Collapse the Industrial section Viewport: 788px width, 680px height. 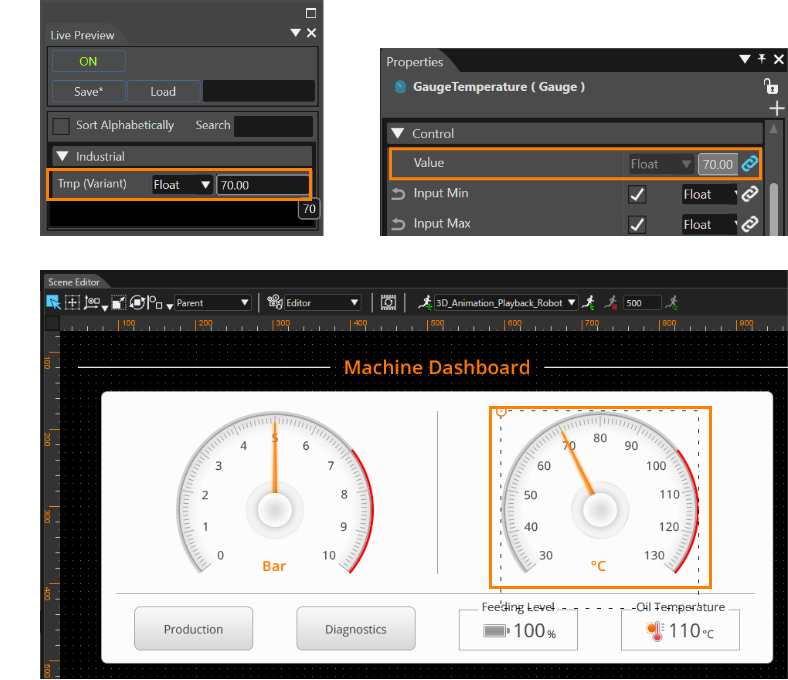click(x=62, y=156)
